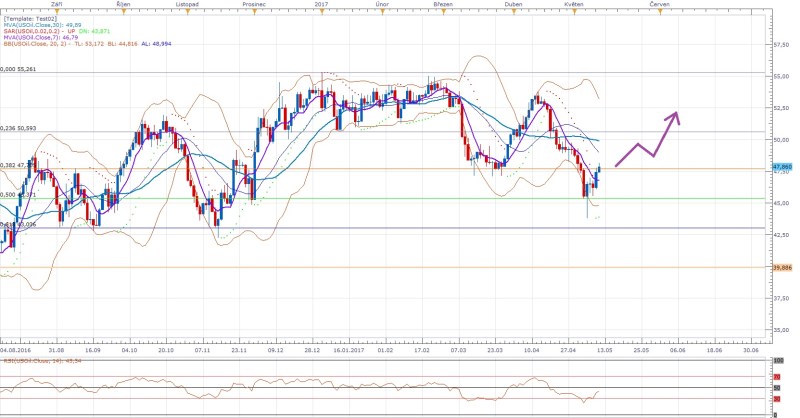Viewport: 800px width, 418px height.
Task: Click the Listopad month marker on timeline
Action: click(x=186, y=4)
